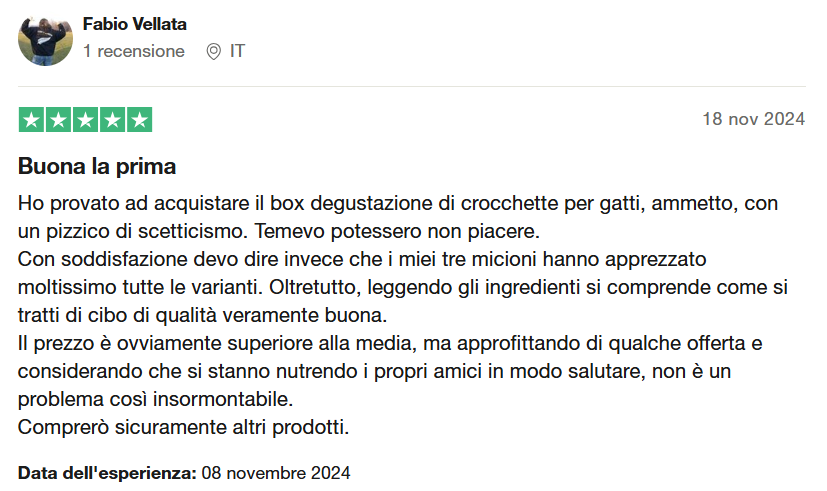
Task: Click the first green rating star
Action: point(31,120)
